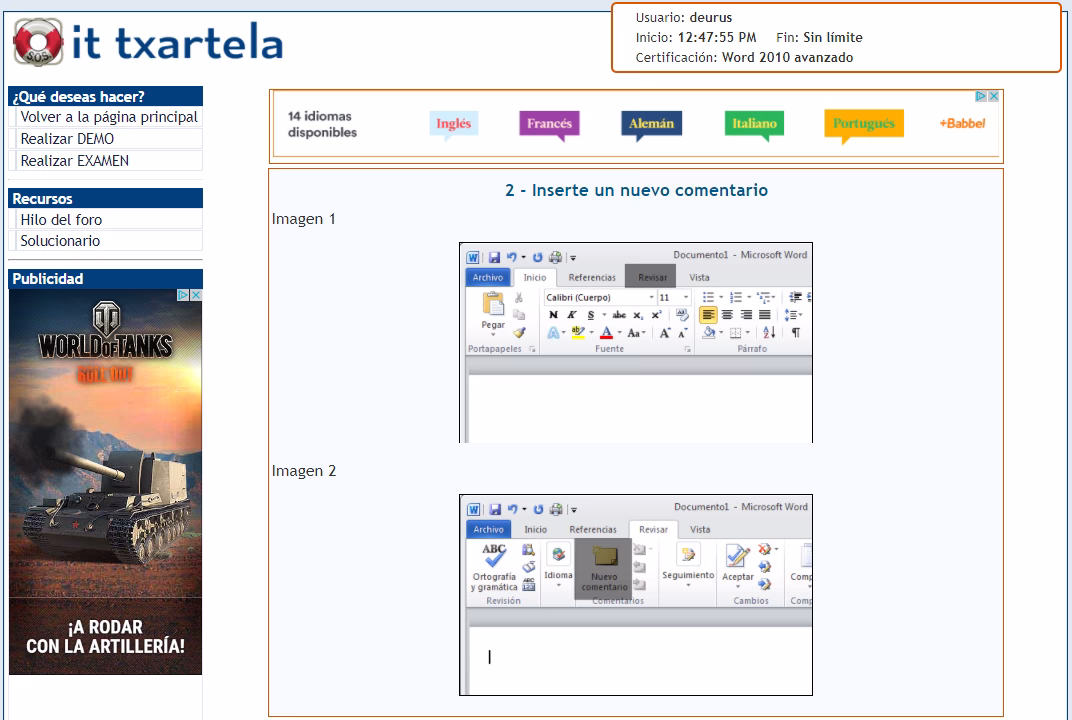The width and height of the screenshot is (1072, 720).
Task: Toggle bold N button in Imagen 1
Action: (x=553, y=315)
